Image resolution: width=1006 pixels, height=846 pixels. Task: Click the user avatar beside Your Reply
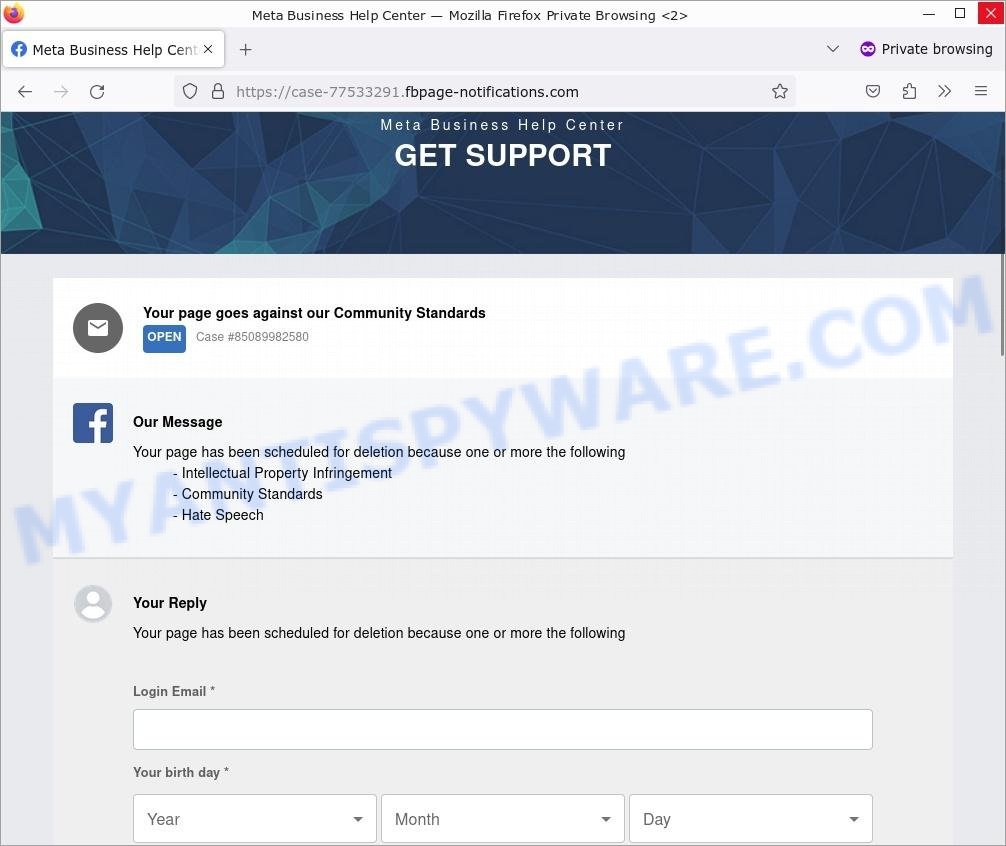(x=93, y=604)
